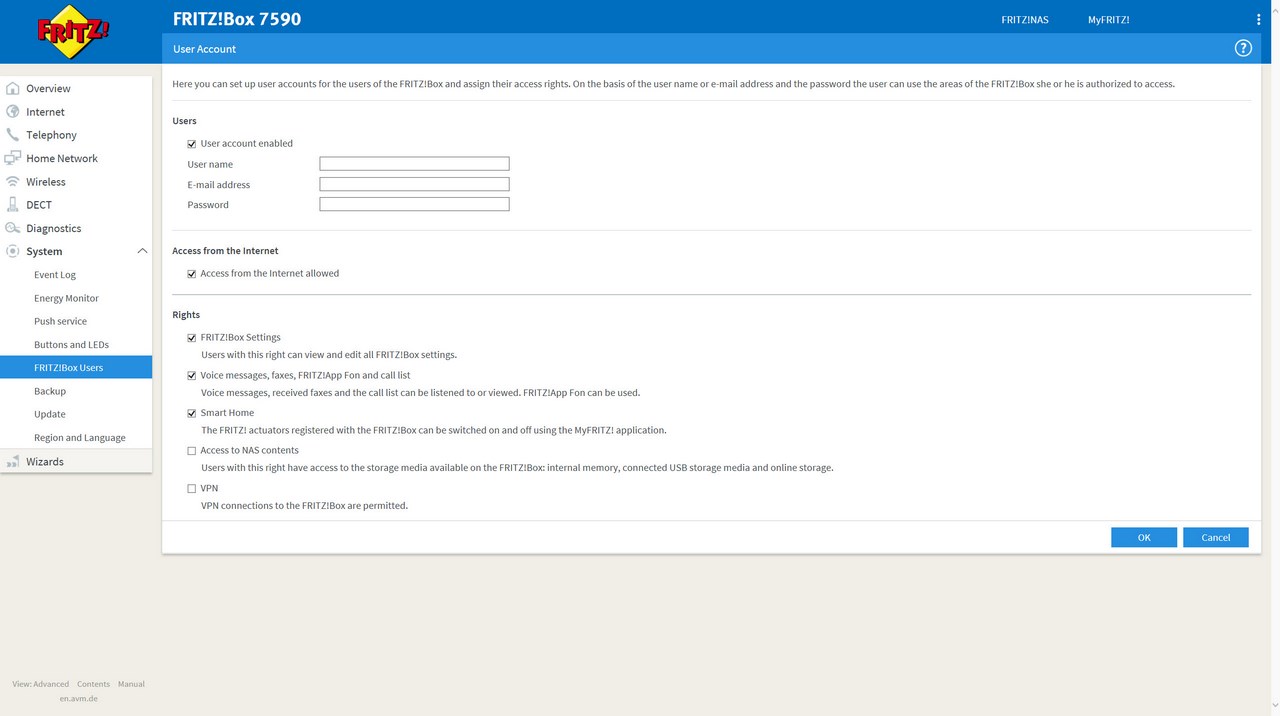The height and width of the screenshot is (716, 1280).
Task: Click the OK button
Action: (1144, 537)
